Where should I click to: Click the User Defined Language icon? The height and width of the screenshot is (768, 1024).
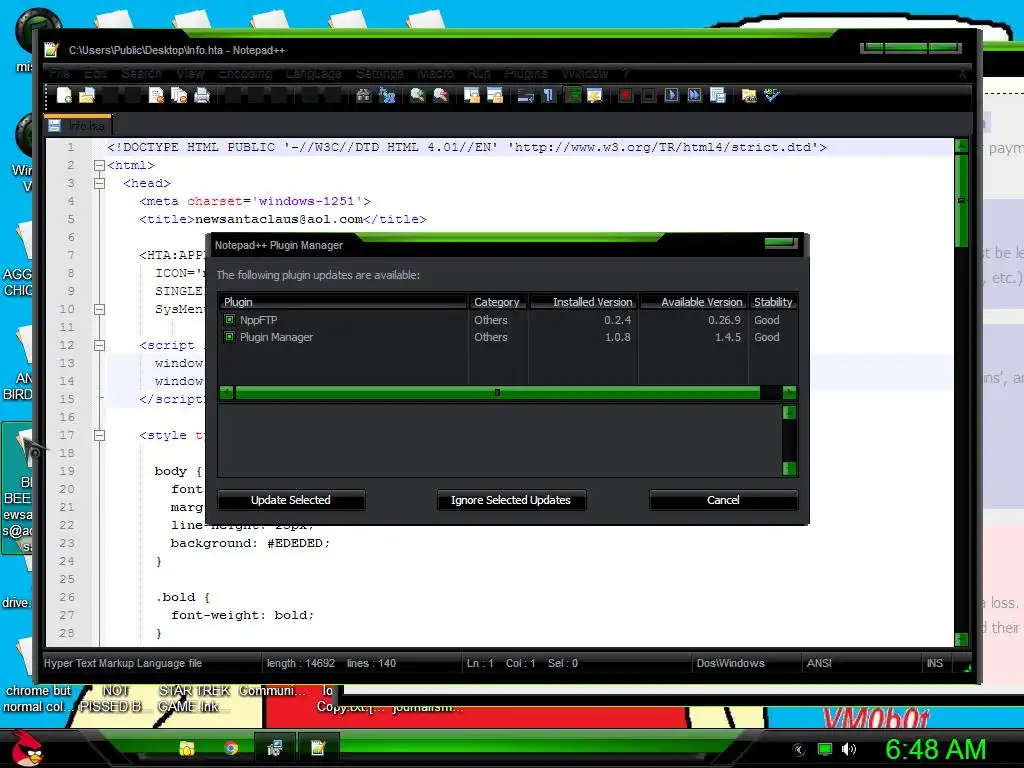pyautogui.click(x=595, y=95)
